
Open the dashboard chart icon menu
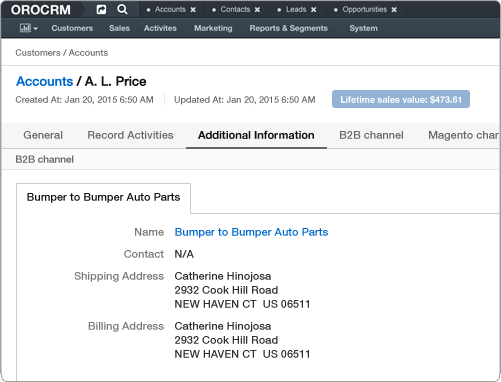pos(28,28)
